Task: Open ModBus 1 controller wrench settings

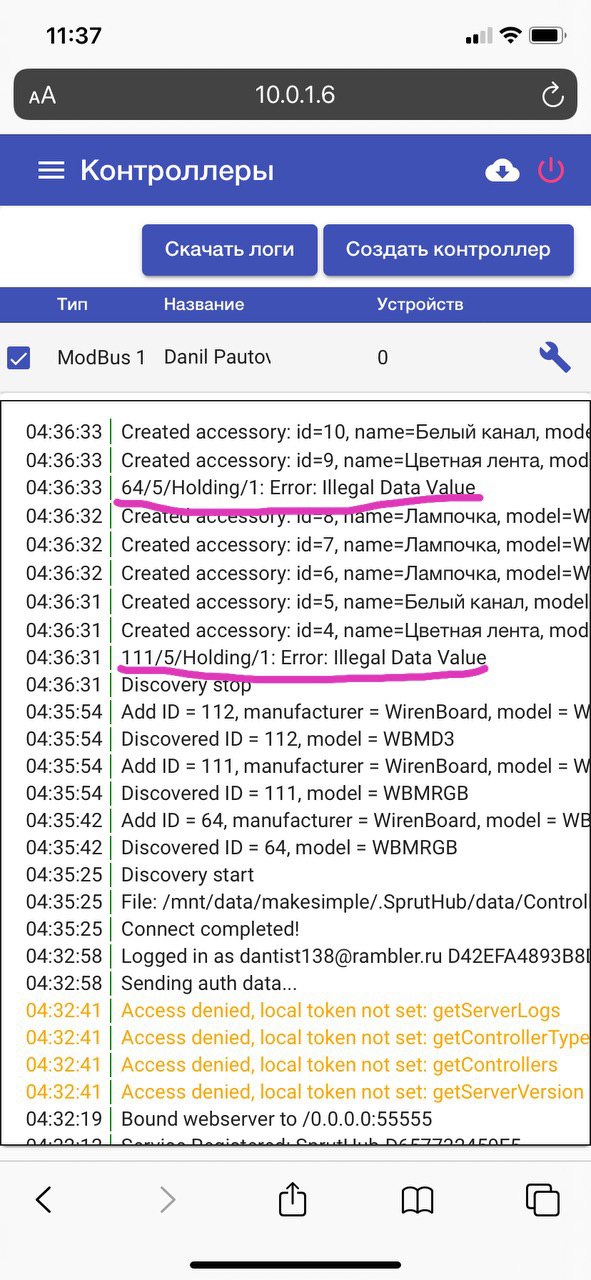Action: pyautogui.click(x=554, y=357)
